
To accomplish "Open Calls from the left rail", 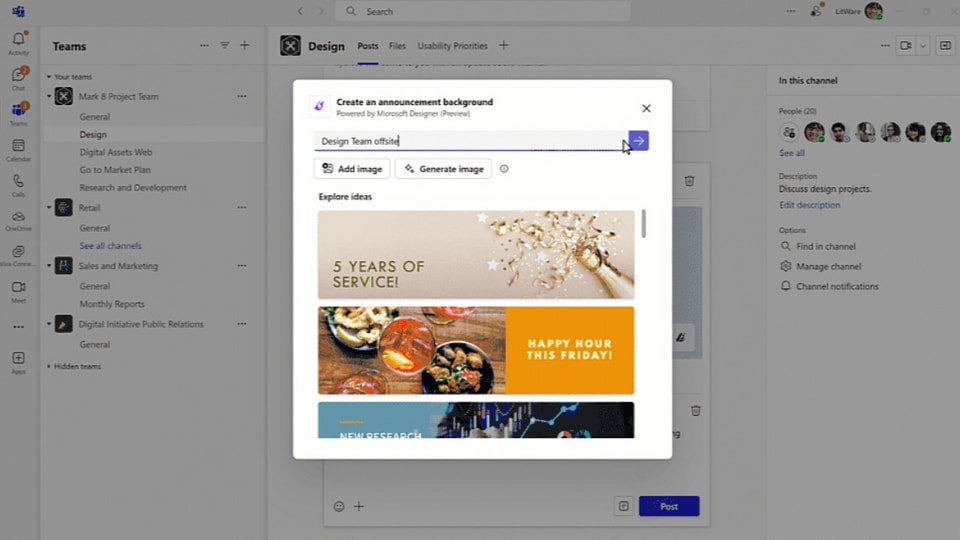I will point(18,185).
